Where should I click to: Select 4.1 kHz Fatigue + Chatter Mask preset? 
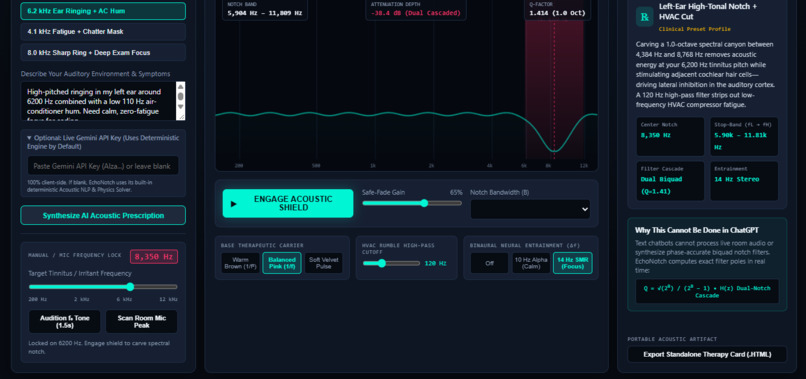tap(103, 31)
